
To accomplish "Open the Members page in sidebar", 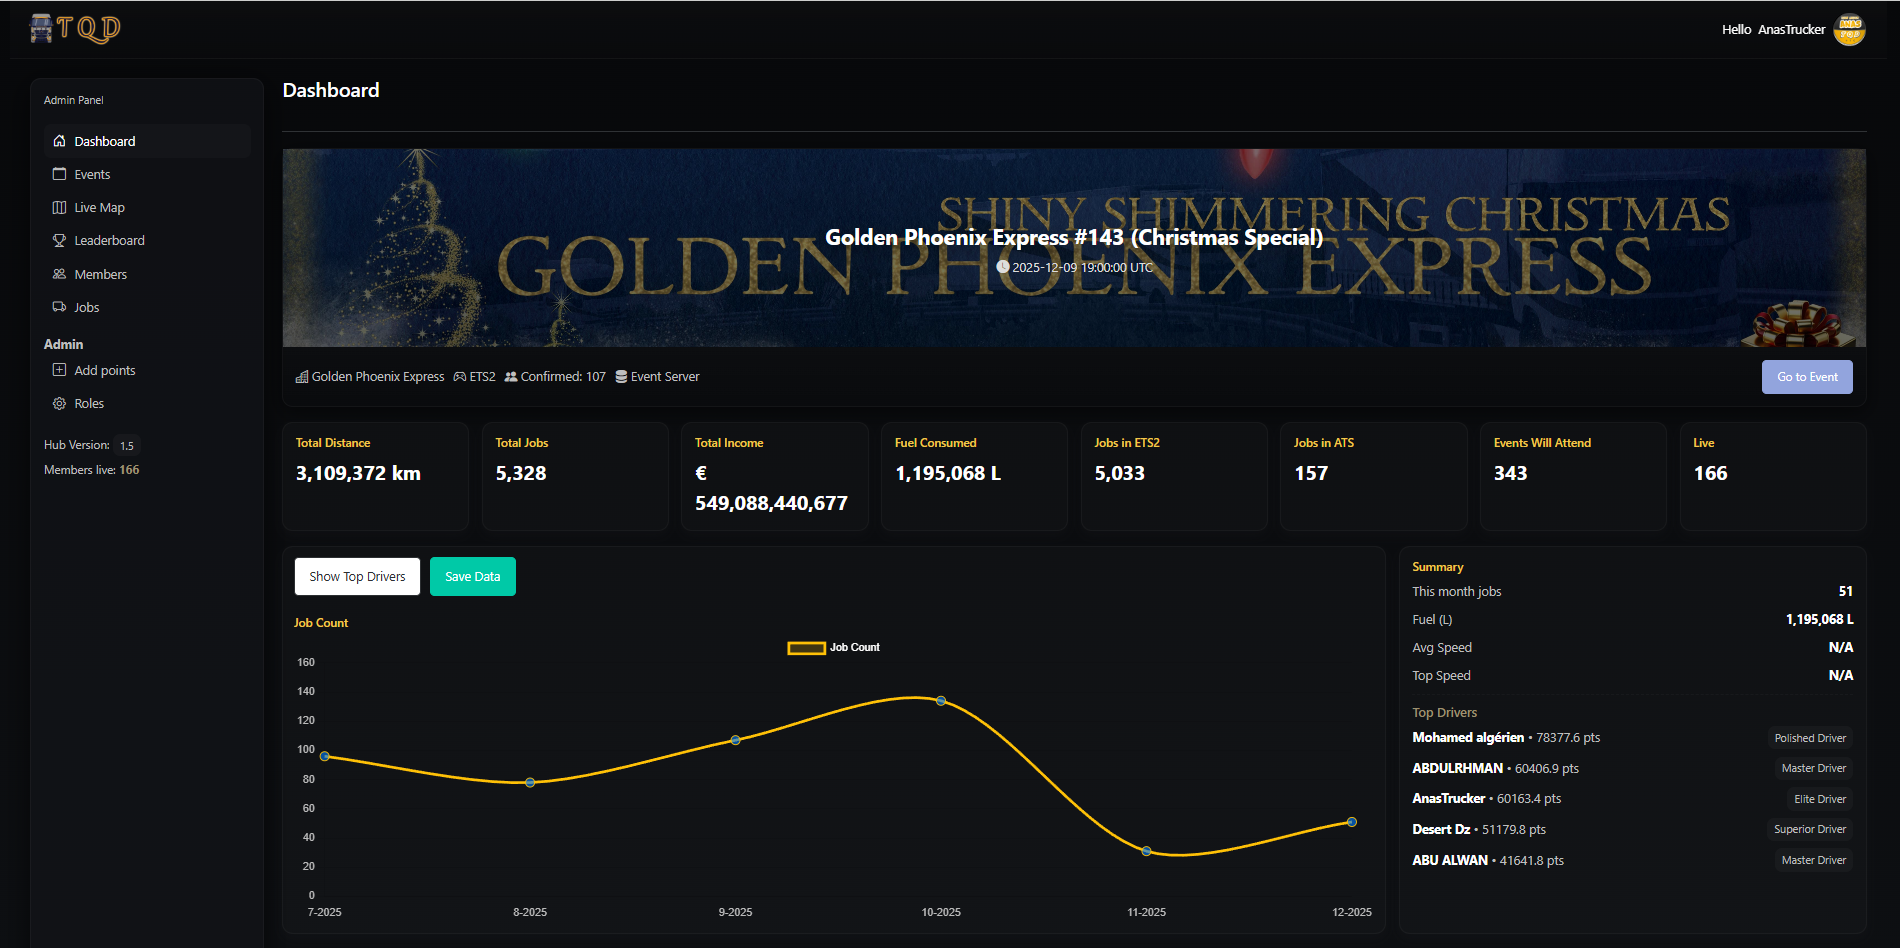I will (100, 274).
